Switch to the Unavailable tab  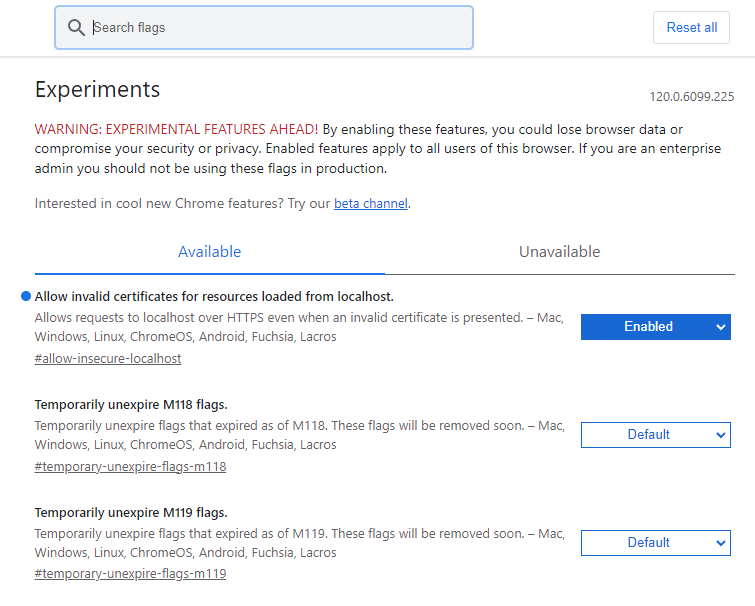(x=559, y=252)
